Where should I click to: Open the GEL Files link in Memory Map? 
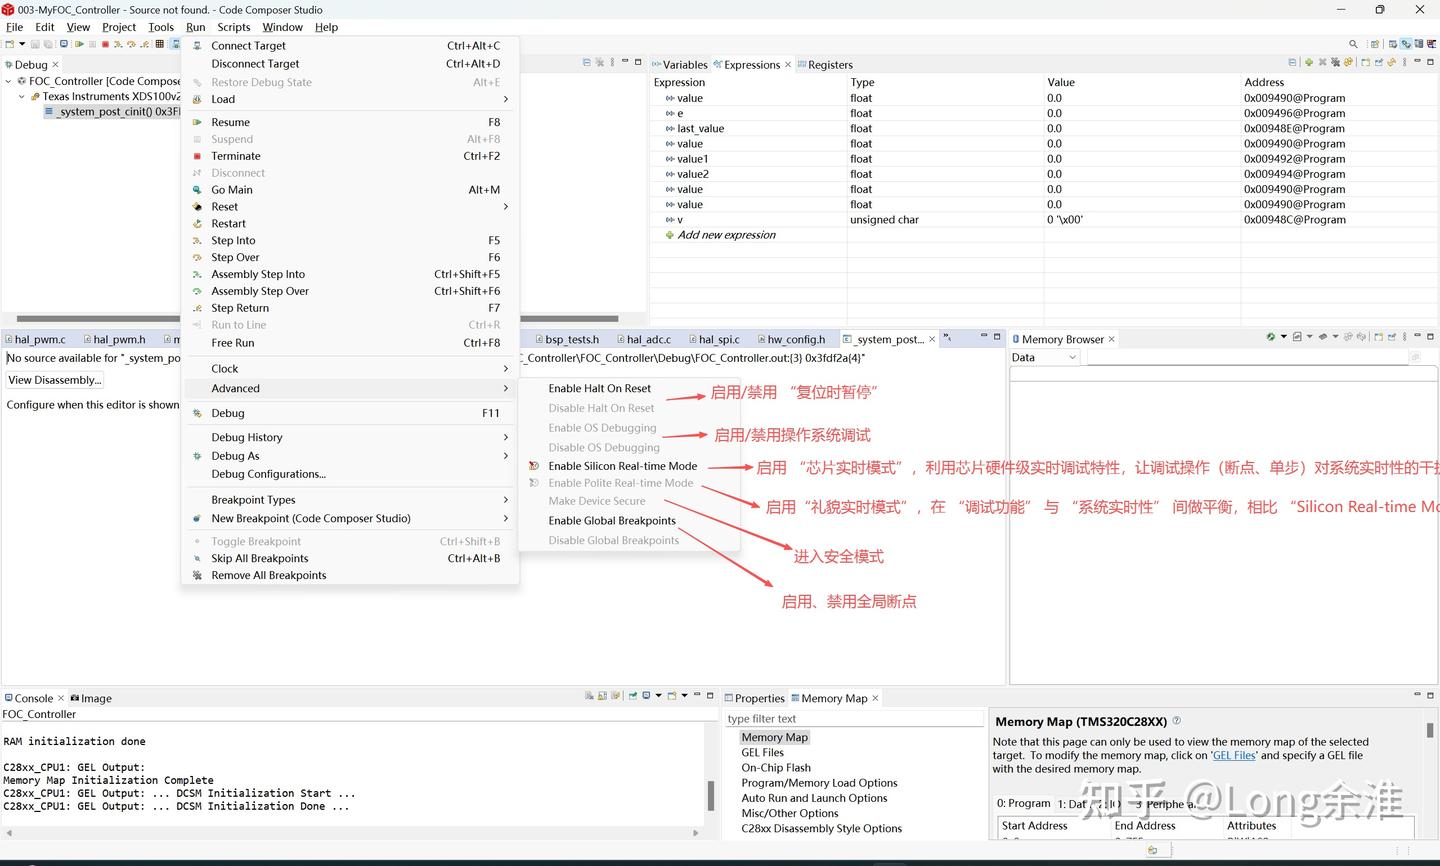point(1235,756)
